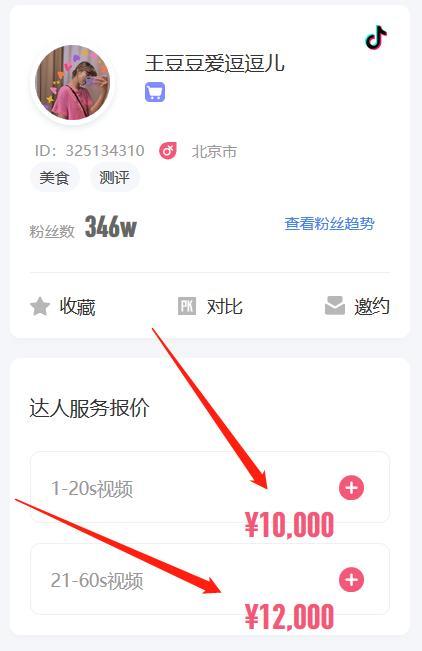Click the star favorite icon

coord(40,306)
